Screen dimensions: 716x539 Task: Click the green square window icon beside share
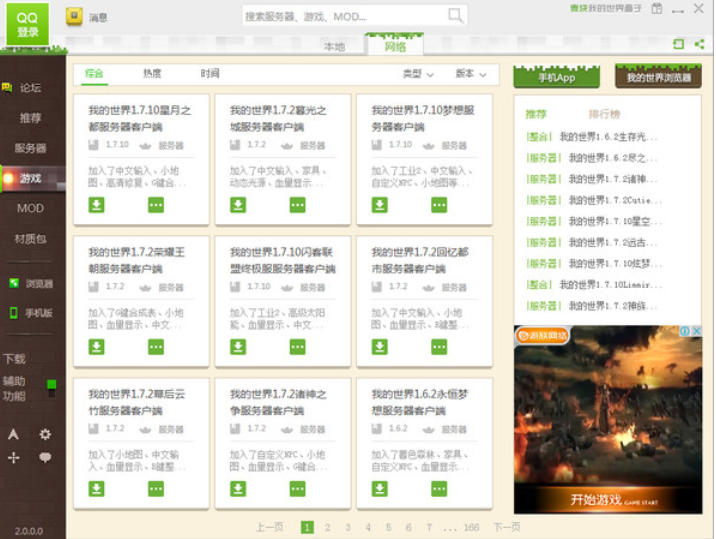point(678,44)
